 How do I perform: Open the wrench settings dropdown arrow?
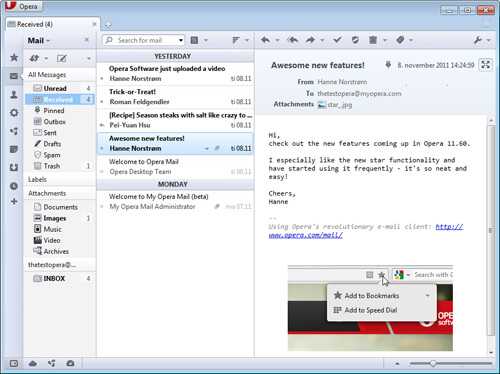pos(488,40)
